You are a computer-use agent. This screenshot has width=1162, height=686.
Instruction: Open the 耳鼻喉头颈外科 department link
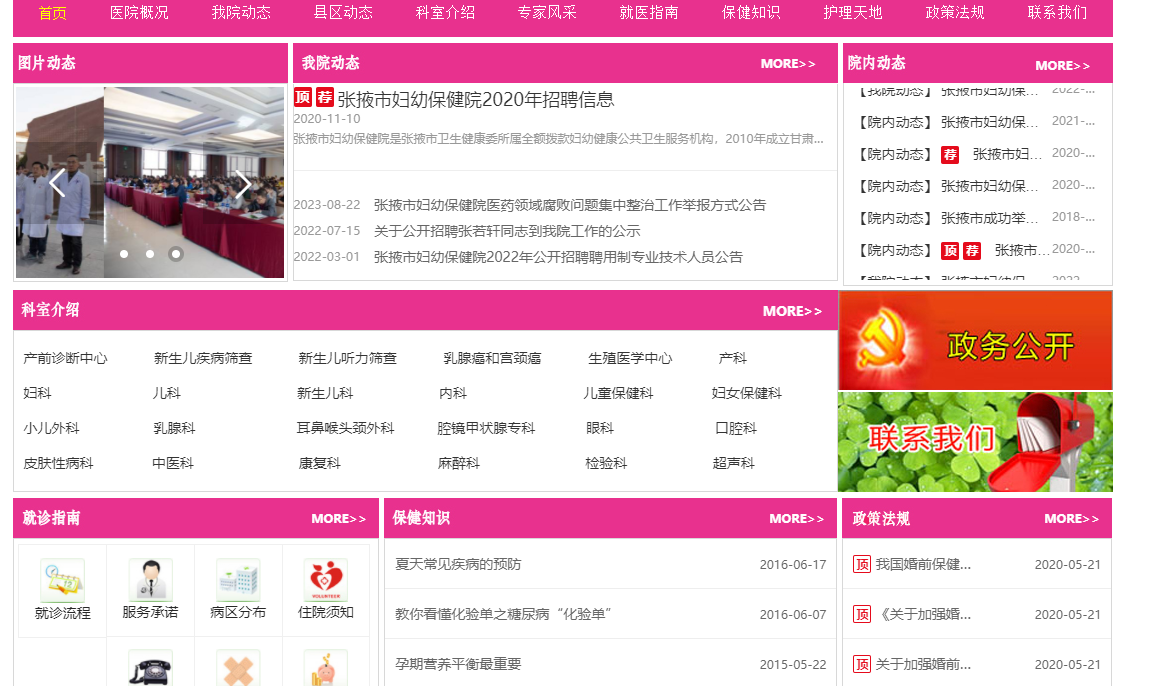pyautogui.click(x=345, y=428)
